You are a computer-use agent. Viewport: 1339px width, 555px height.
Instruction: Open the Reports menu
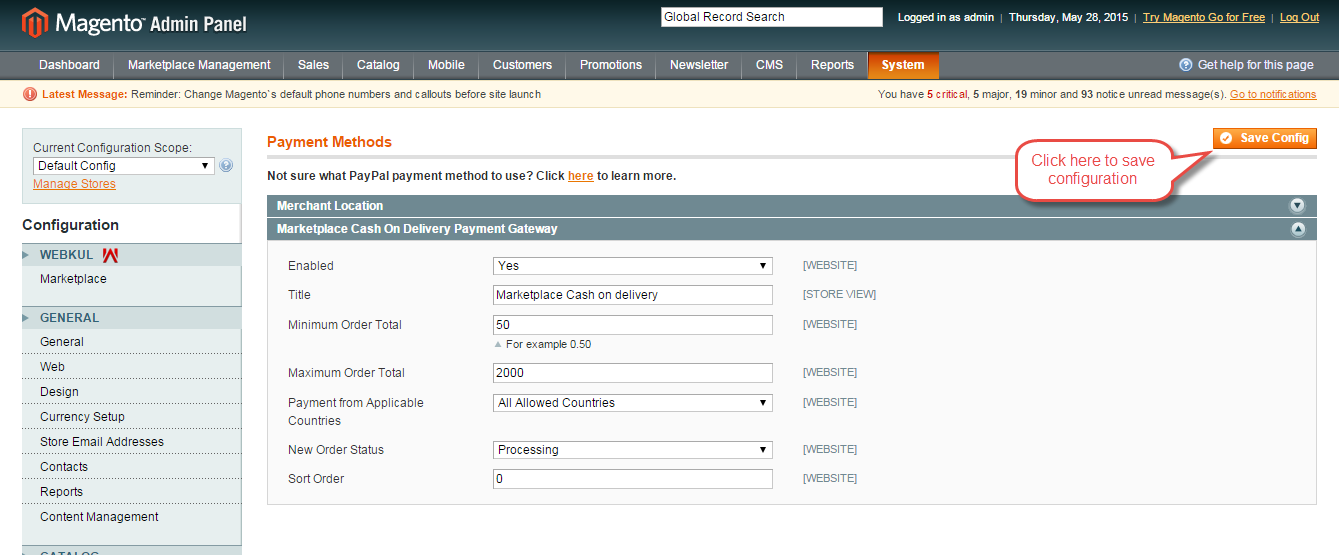point(832,65)
